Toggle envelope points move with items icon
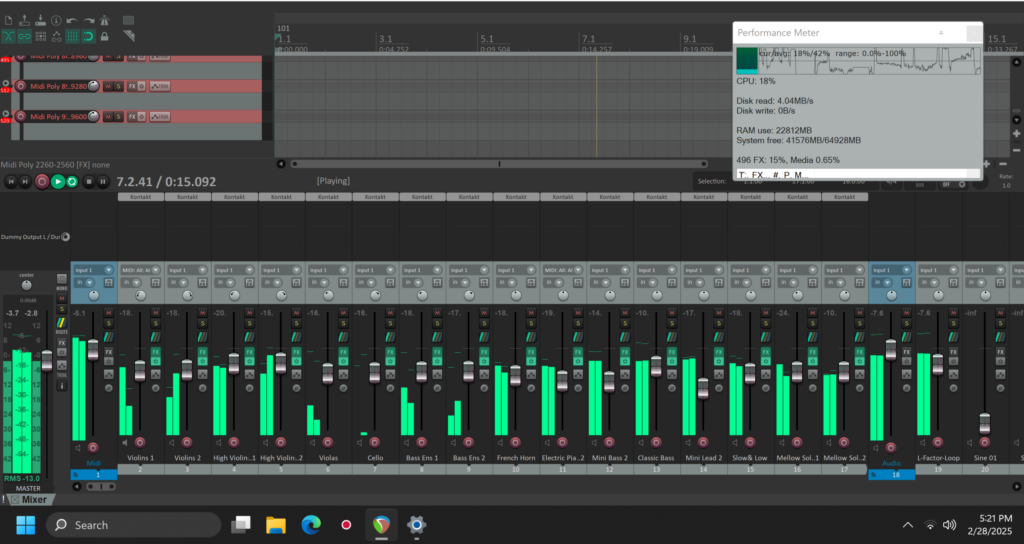Image resolution: width=1024 pixels, height=544 pixels. [x=56, y=37]
